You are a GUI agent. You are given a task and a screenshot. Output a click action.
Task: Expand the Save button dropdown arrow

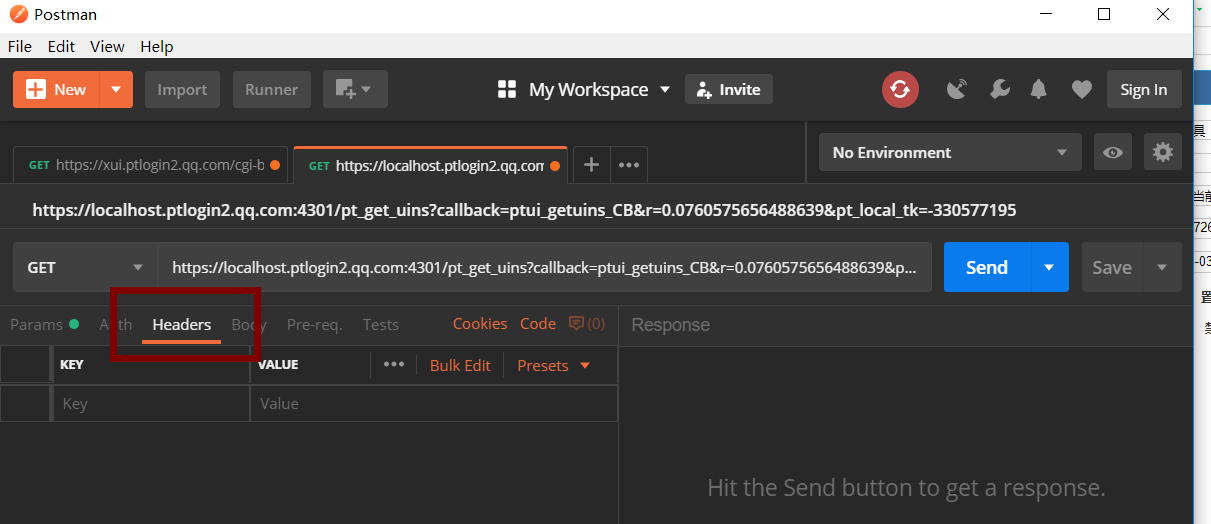click(1162, 268)
